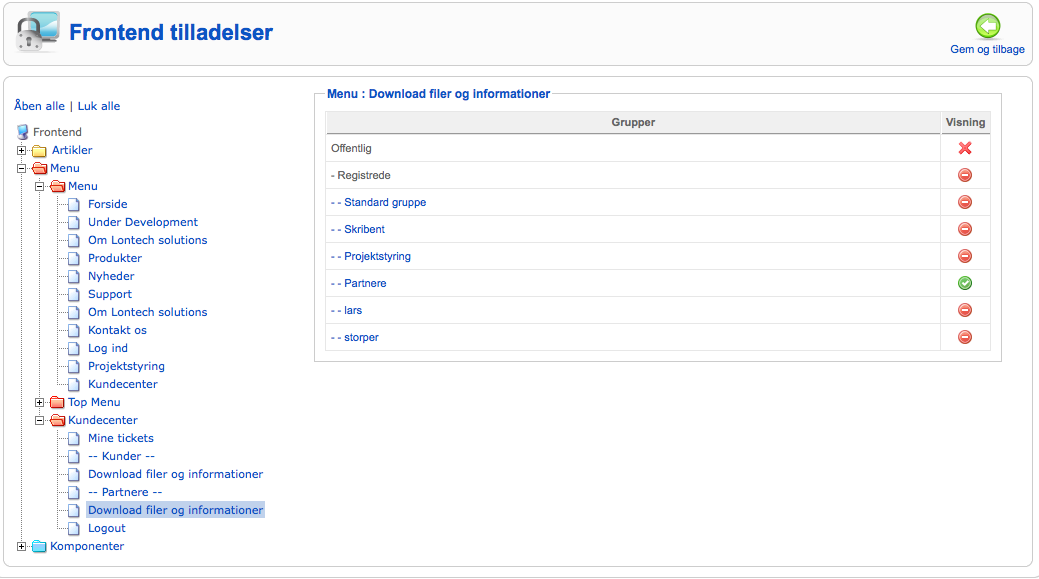Click the Luk alle link
The width and height of the screenshot is (1039, 579).
(x=99, y=106)
